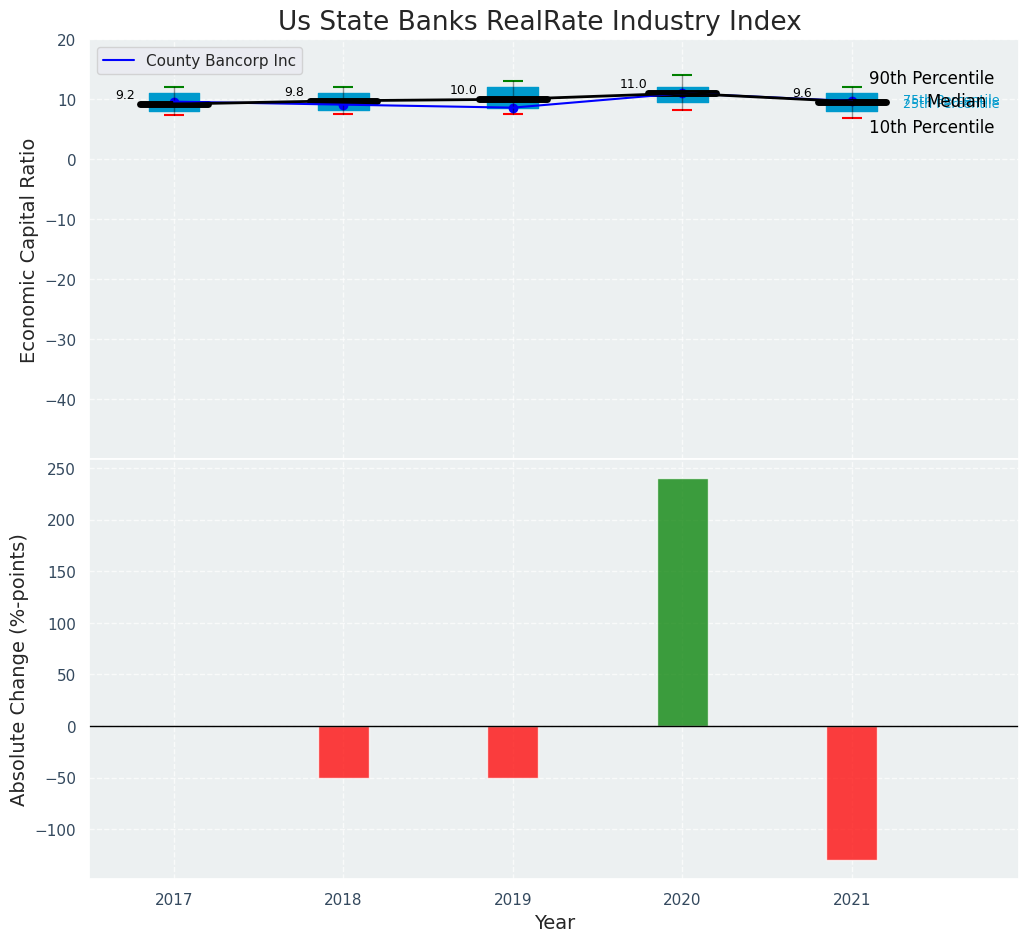Click the blue line swatch in the legend

[x=119, y=61]
